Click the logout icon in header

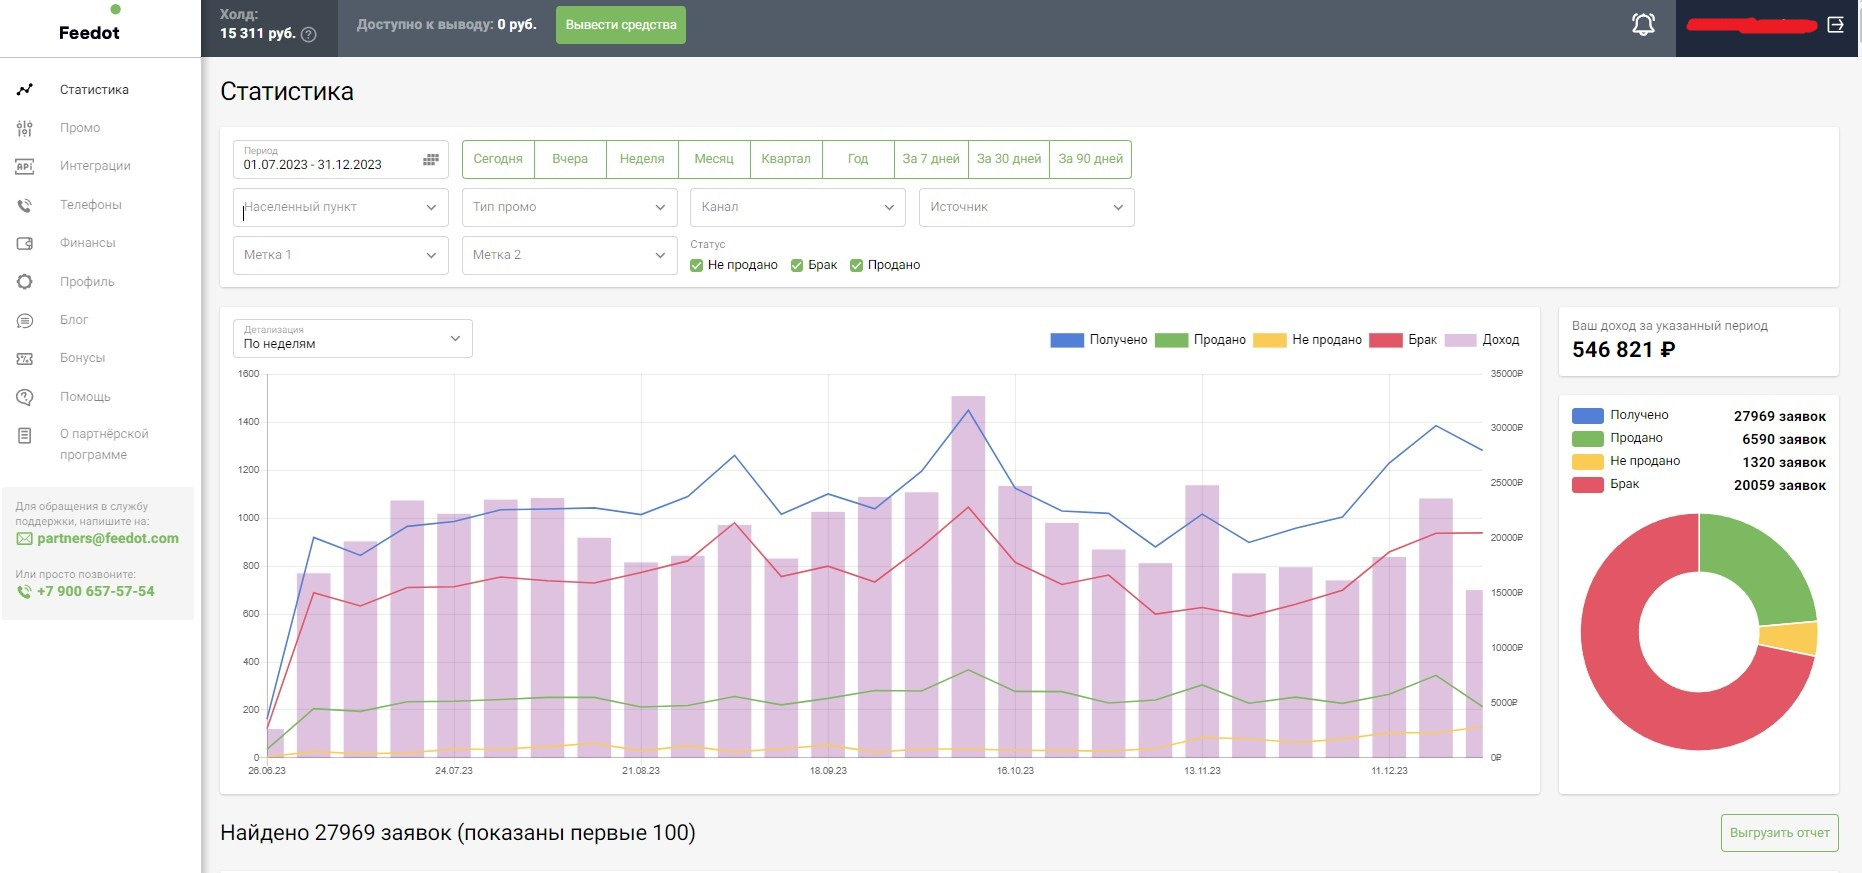pos(1835,25)
